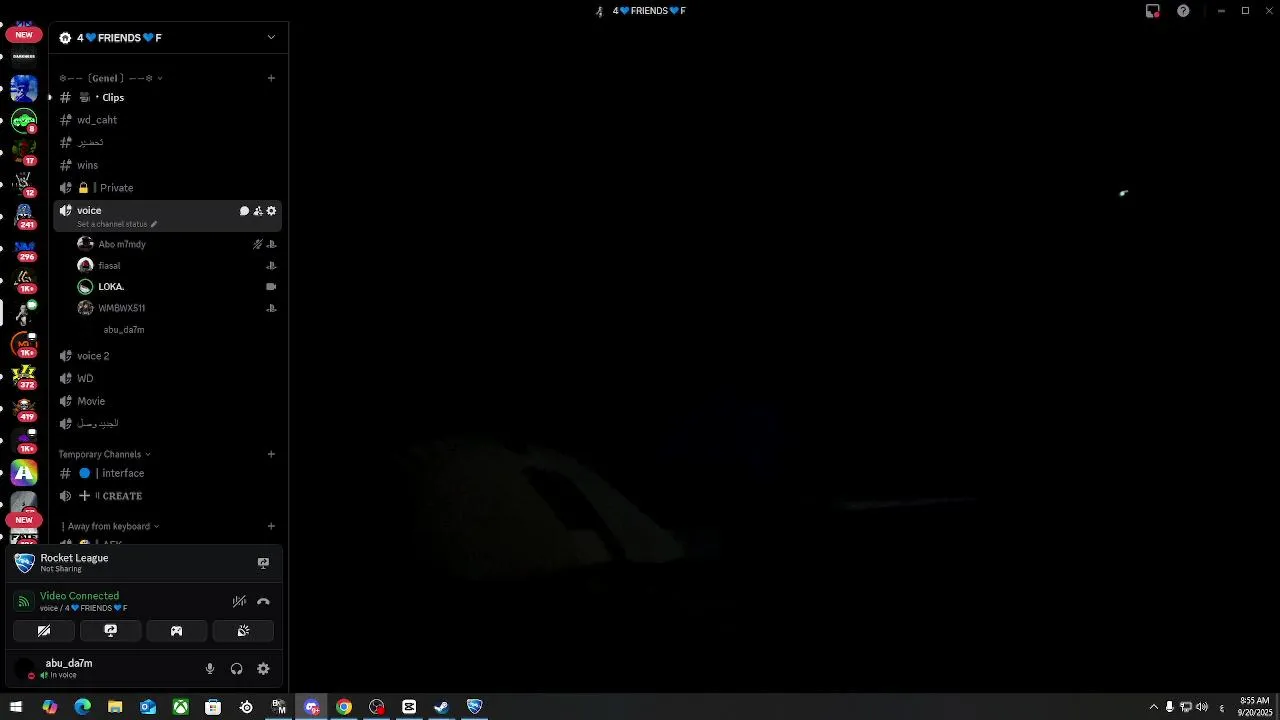Toggle the camera off/on button
The height and width of the screenshot is (720, 1280).
44,631
